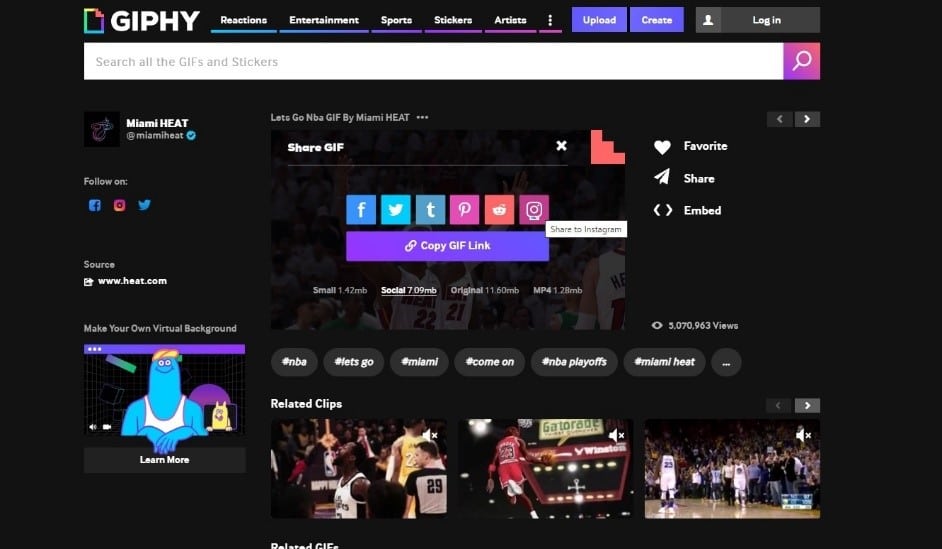Image resolution: width=942 pixels, height=549 pixels.
Task: Click the #come on tag
Action: coord(490,362)
